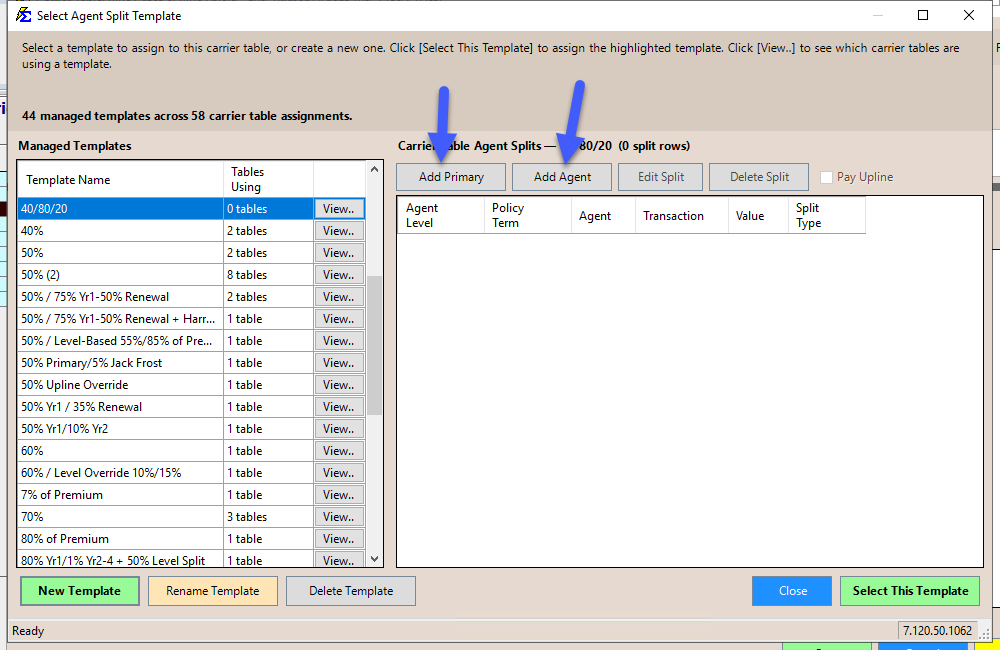Click Rename Template button
Image resolution: width=1000 pixels, height=650 pixels.
pos(212,591)
